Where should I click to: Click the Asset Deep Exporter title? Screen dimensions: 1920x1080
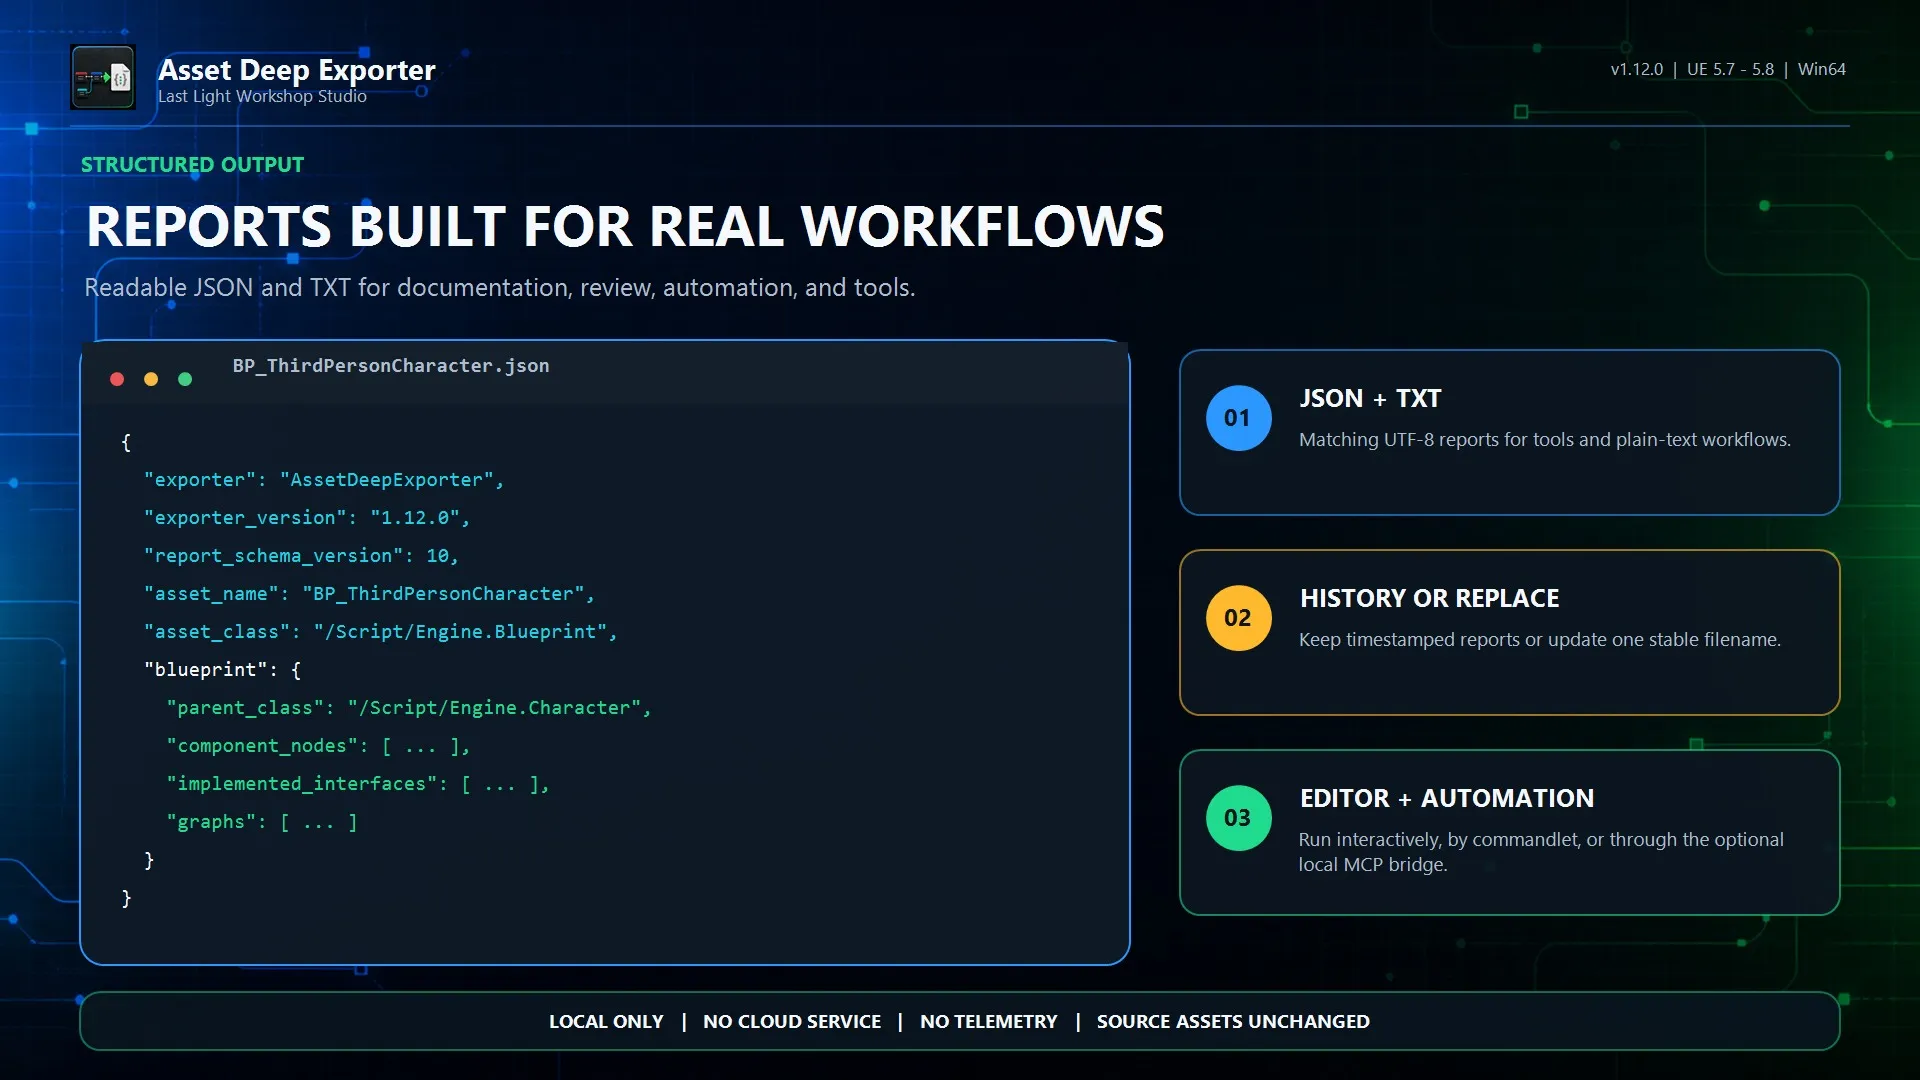click(x=297, y=70)
